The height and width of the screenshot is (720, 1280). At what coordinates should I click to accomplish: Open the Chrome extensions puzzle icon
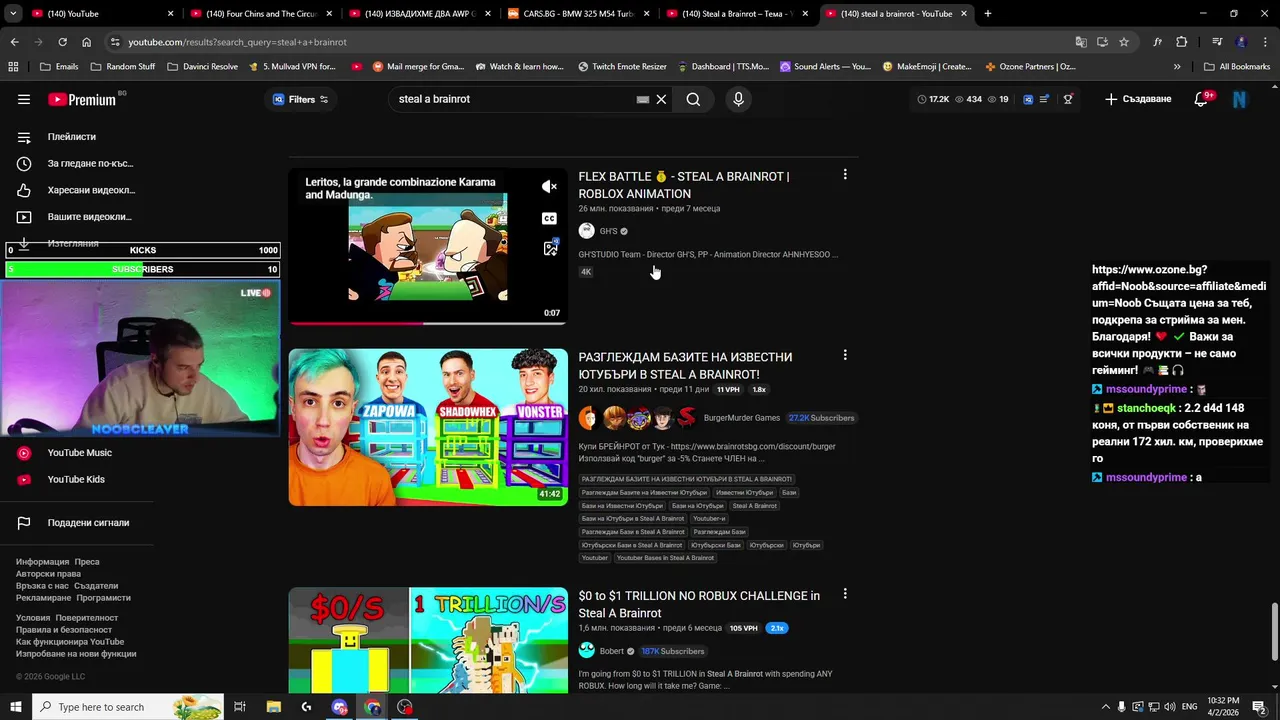pos(1182,42)
